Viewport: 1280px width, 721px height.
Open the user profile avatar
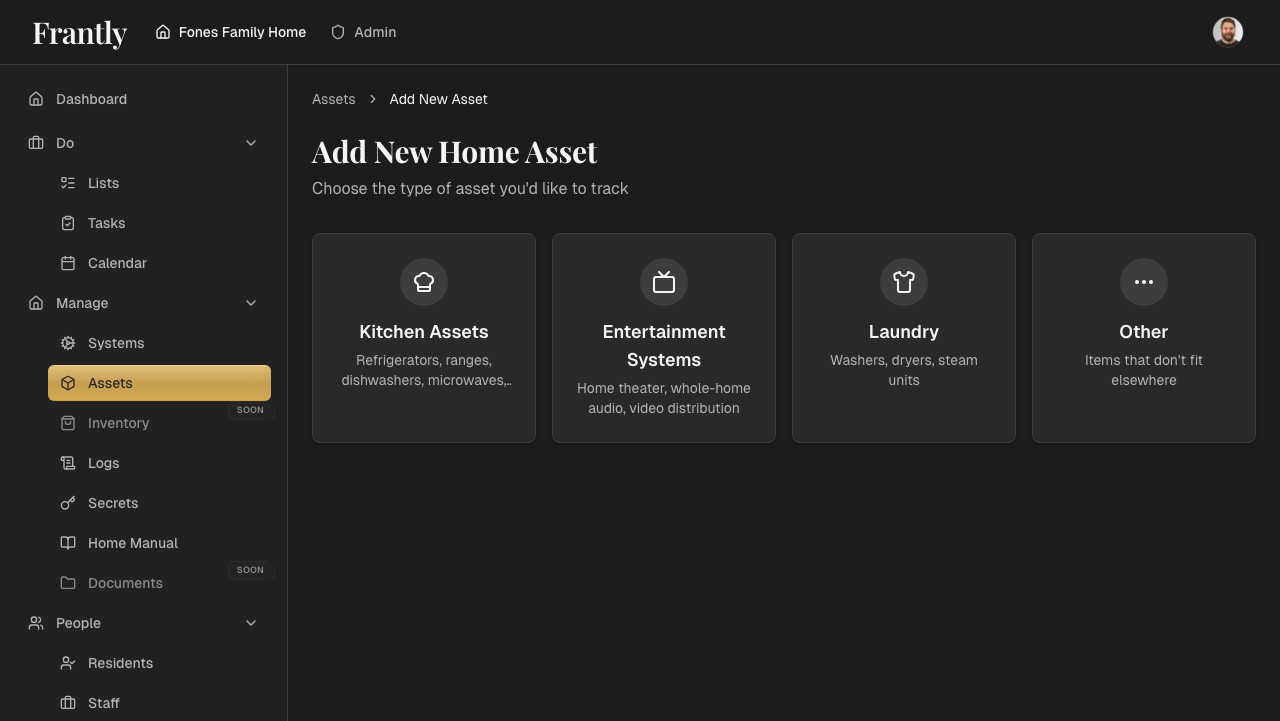[1228, 31]
